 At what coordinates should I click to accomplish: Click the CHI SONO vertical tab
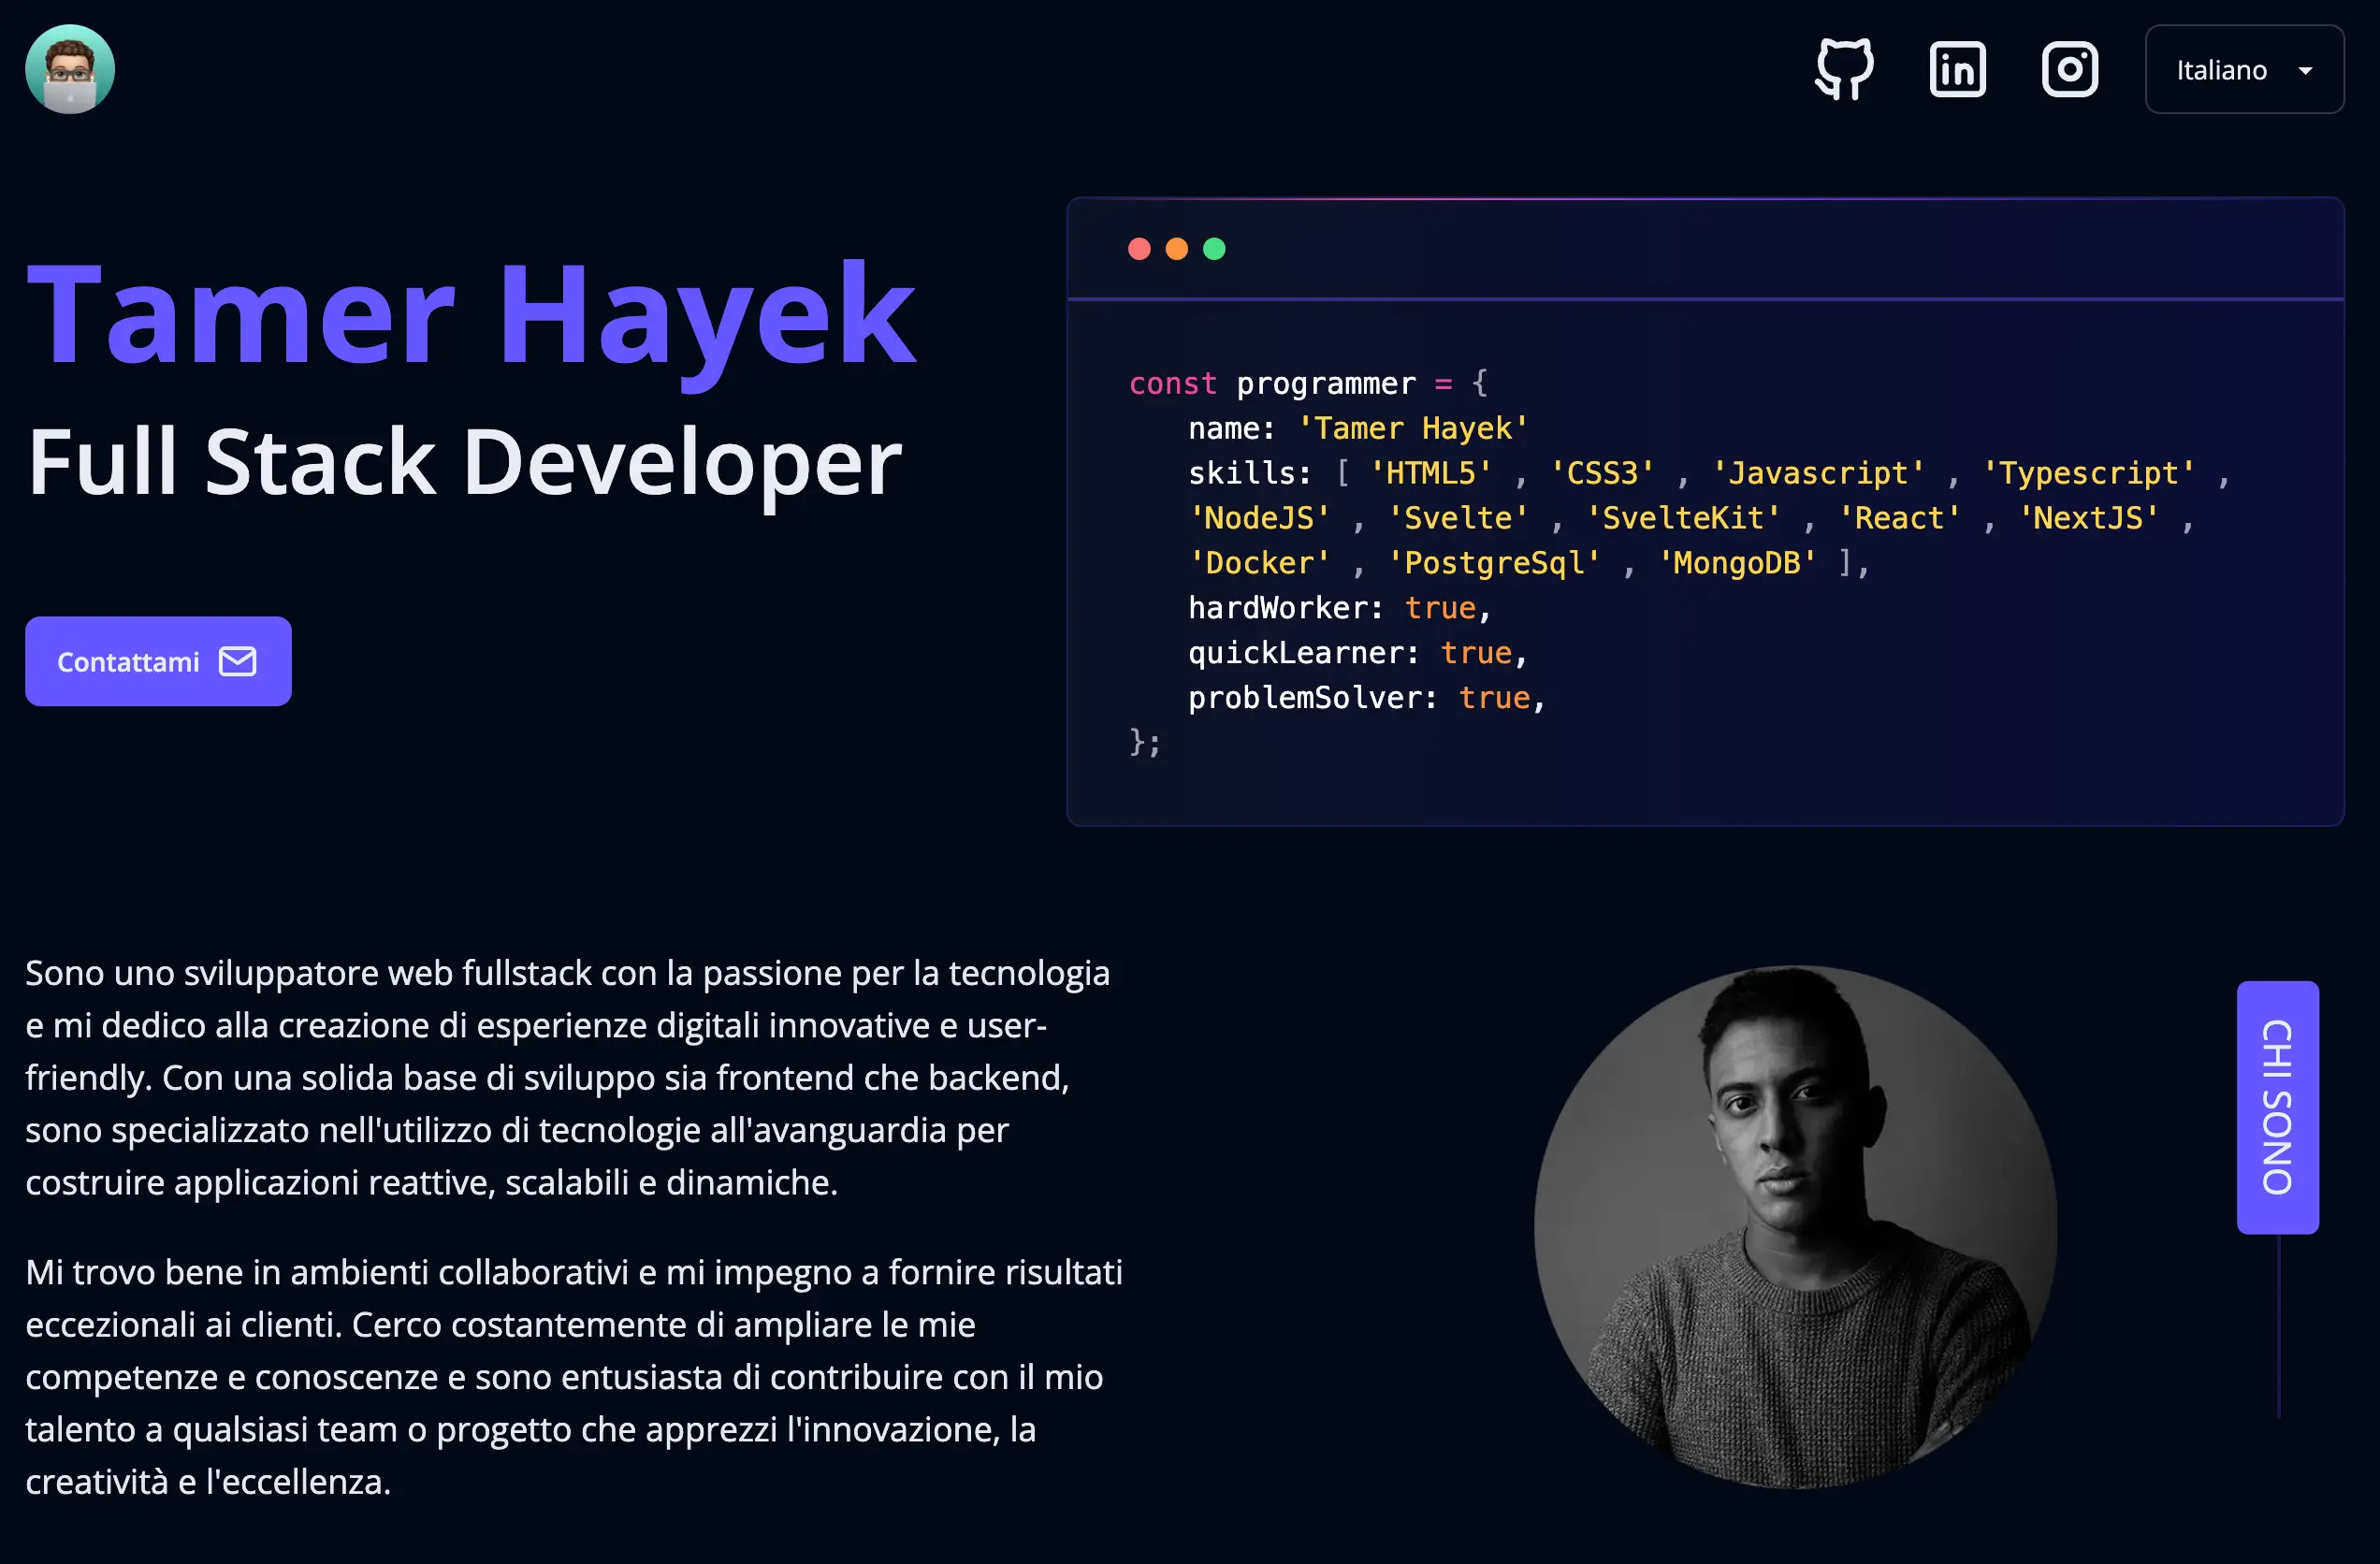click(2277, 1107)
